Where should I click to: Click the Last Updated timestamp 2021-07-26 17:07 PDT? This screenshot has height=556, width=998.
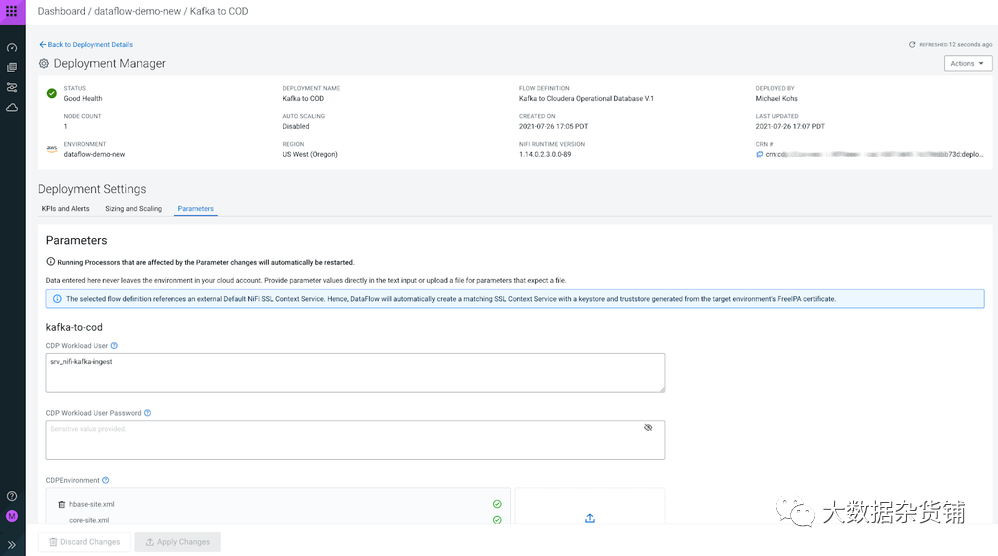(x=790, y=127)
